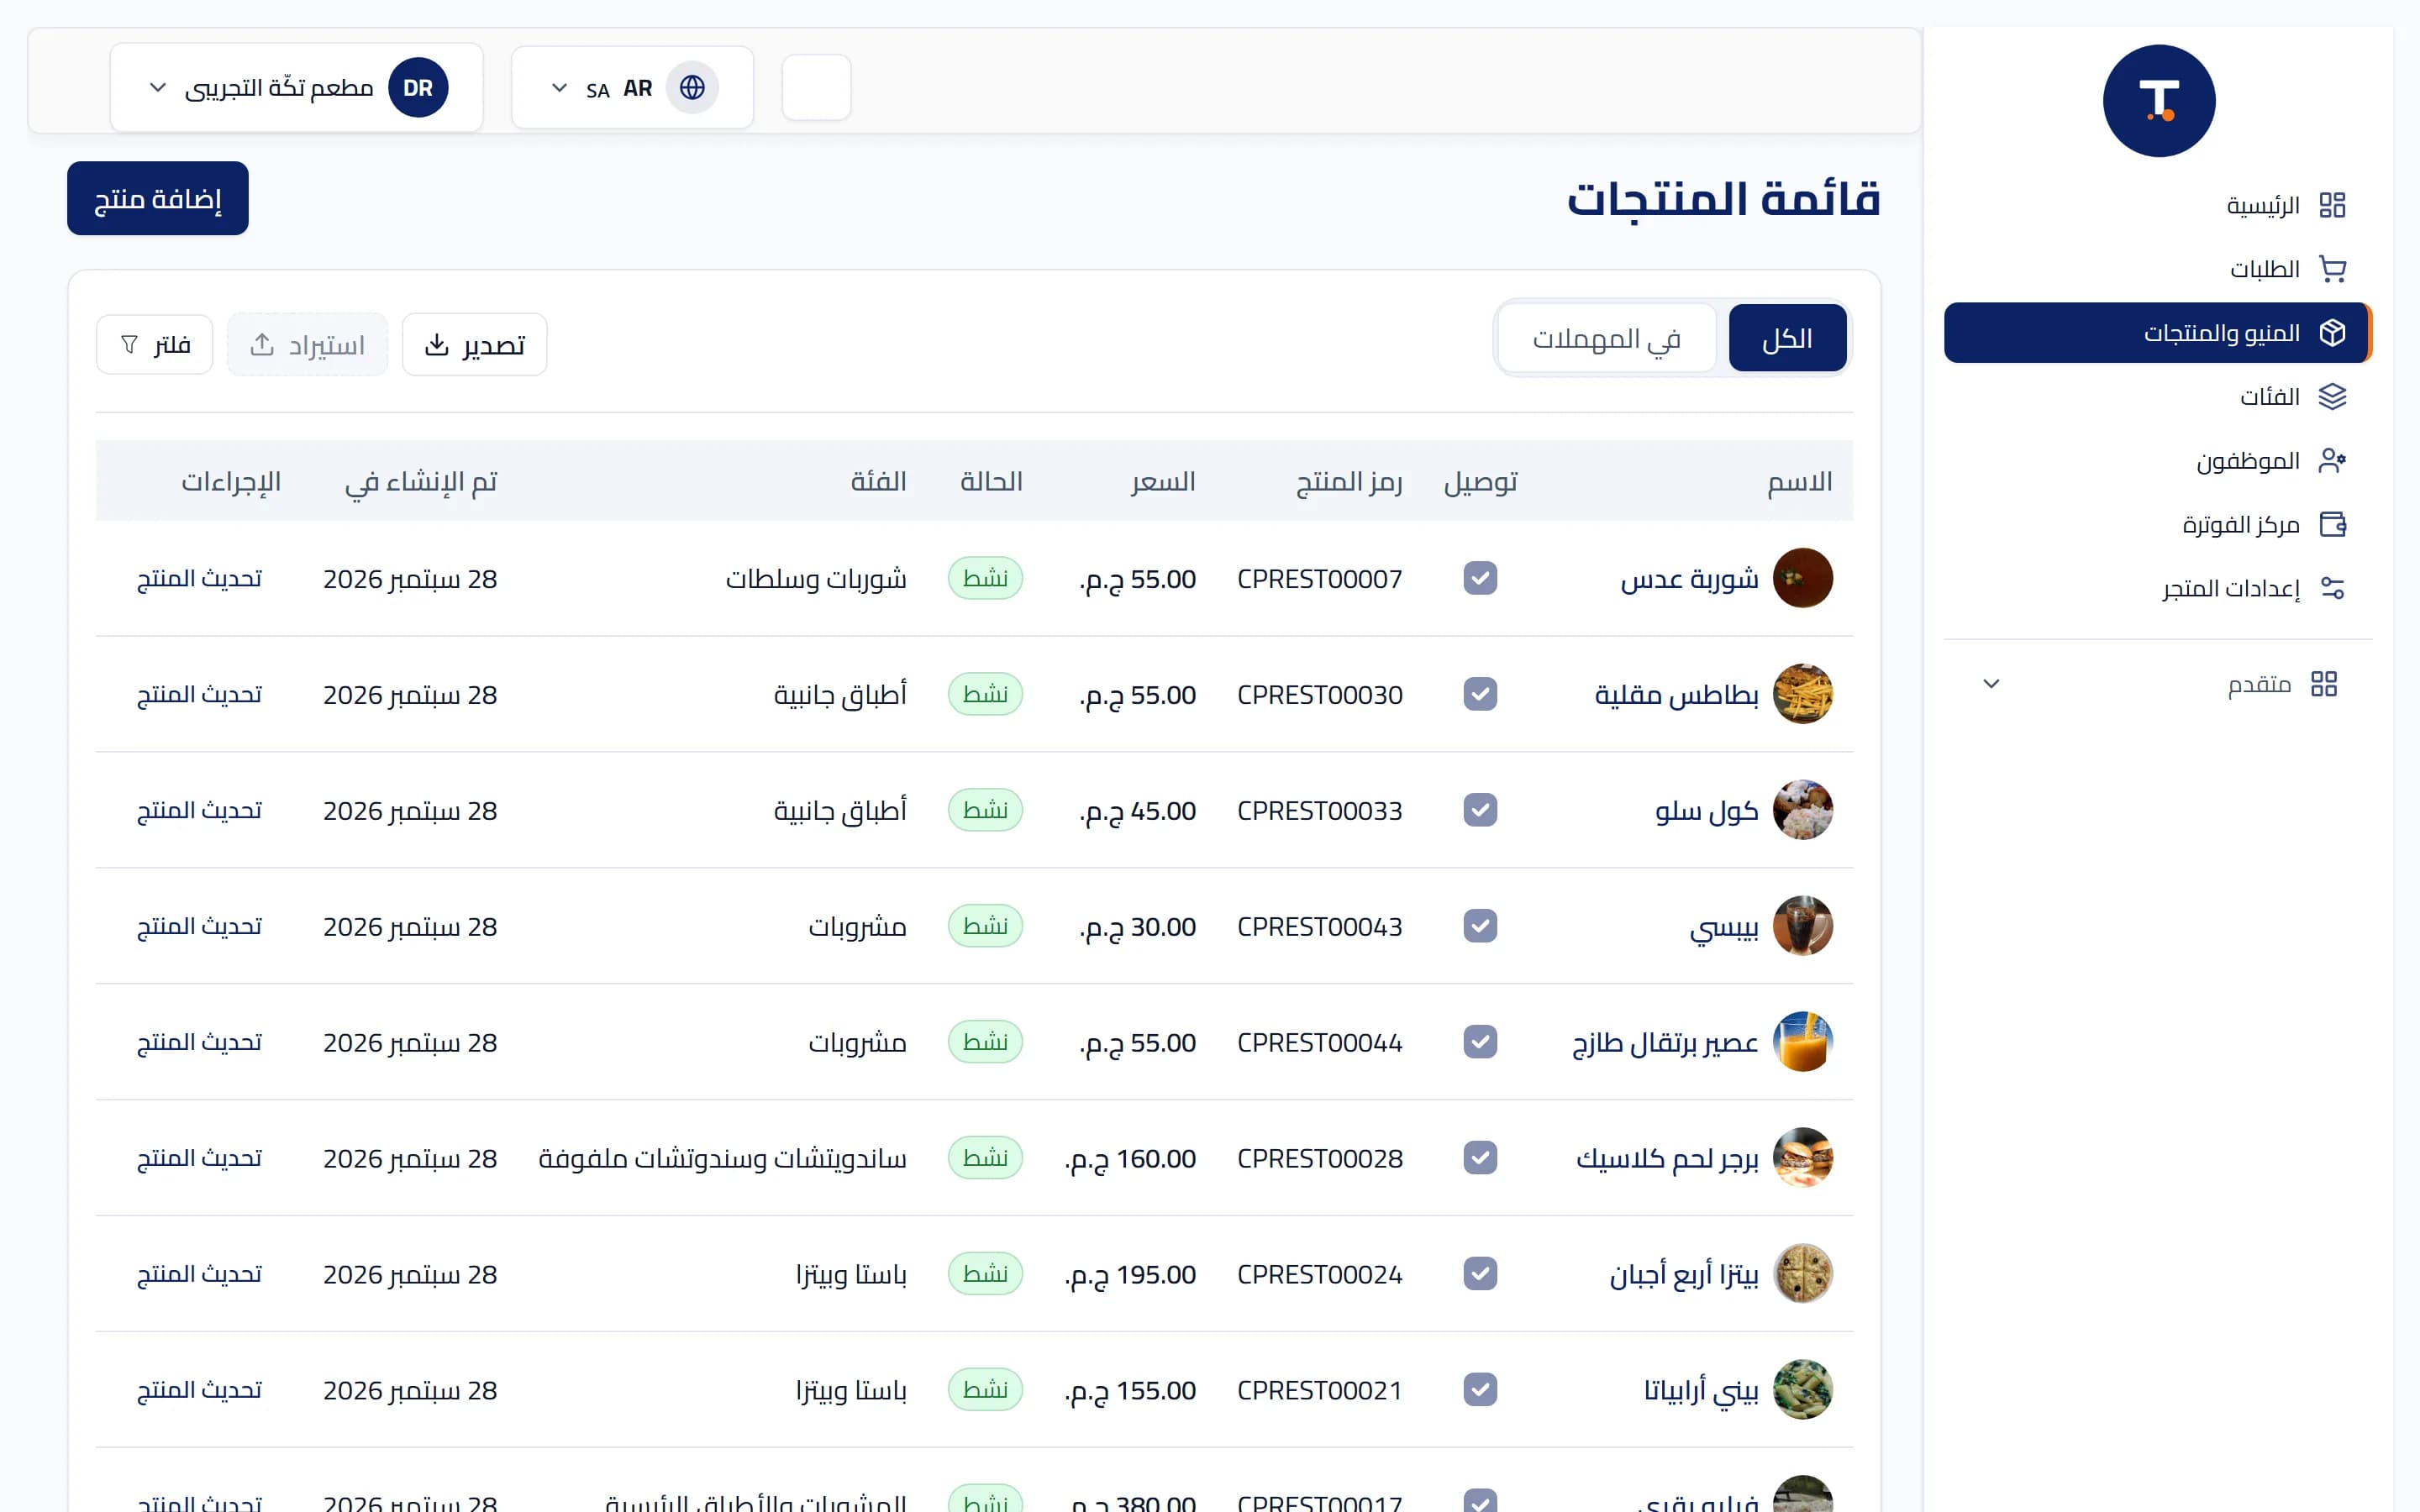Click the globe language icon
Image resolution: width=2420 pixels, height=1512 pixels.
click(692, 88)
